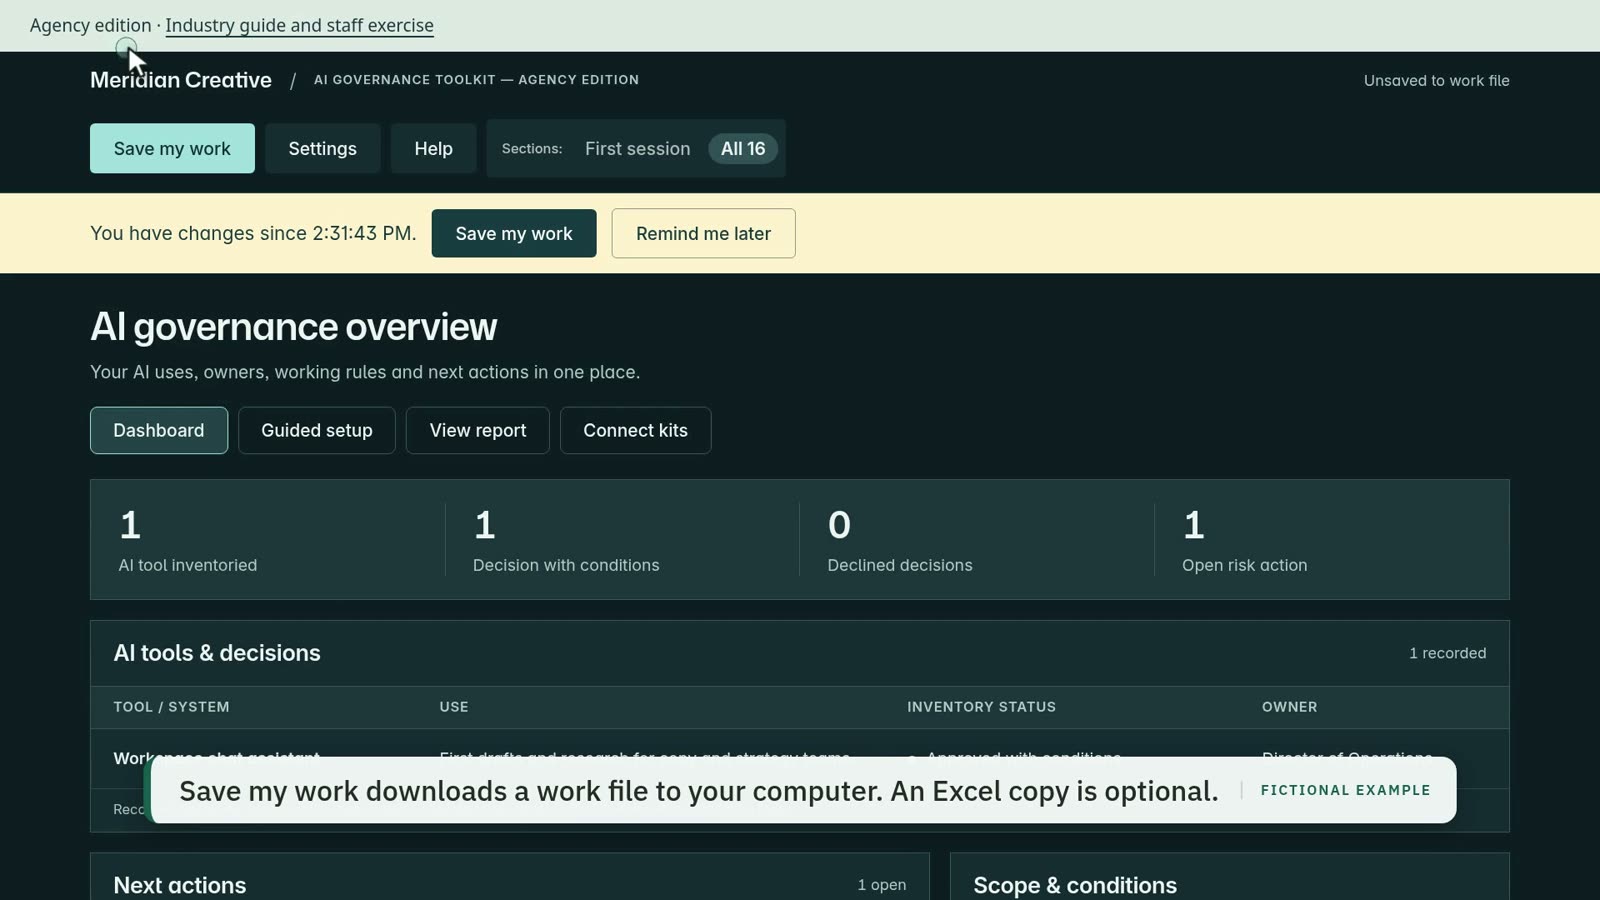Switch to the Dashboard tab
Viewport: 1600px width, 900px height.
(x=159, y=430)
